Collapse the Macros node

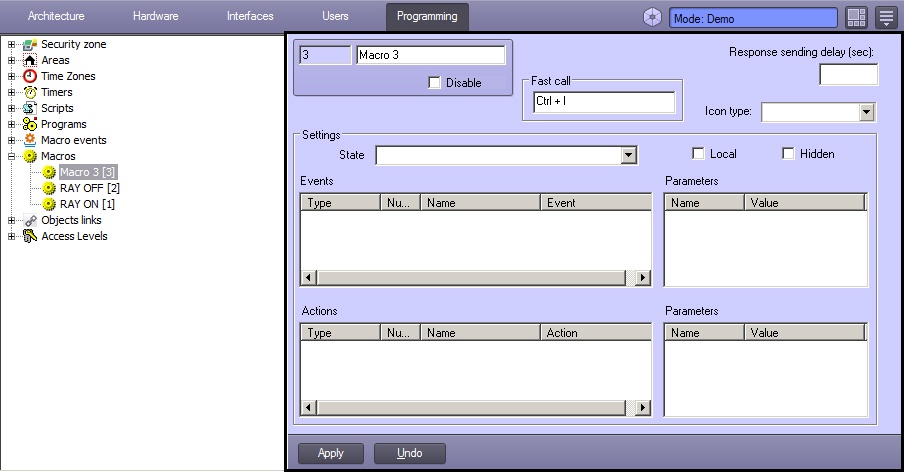[11, 156]
